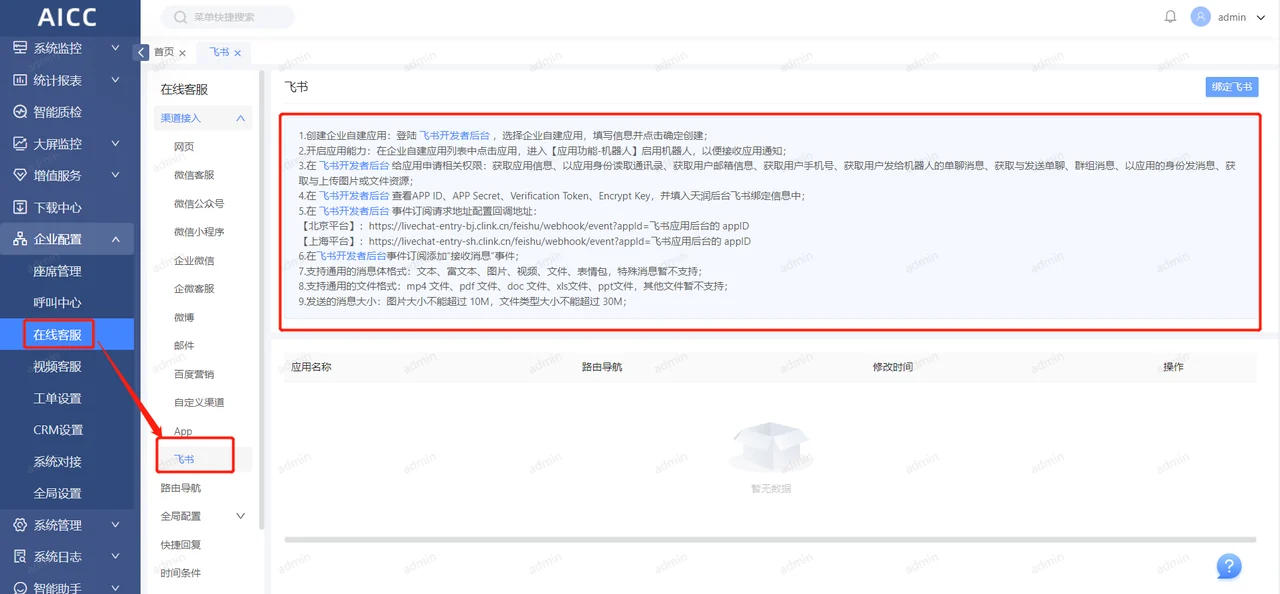
Task: Select the 微博 channel
Action: [x=184, y=317]
